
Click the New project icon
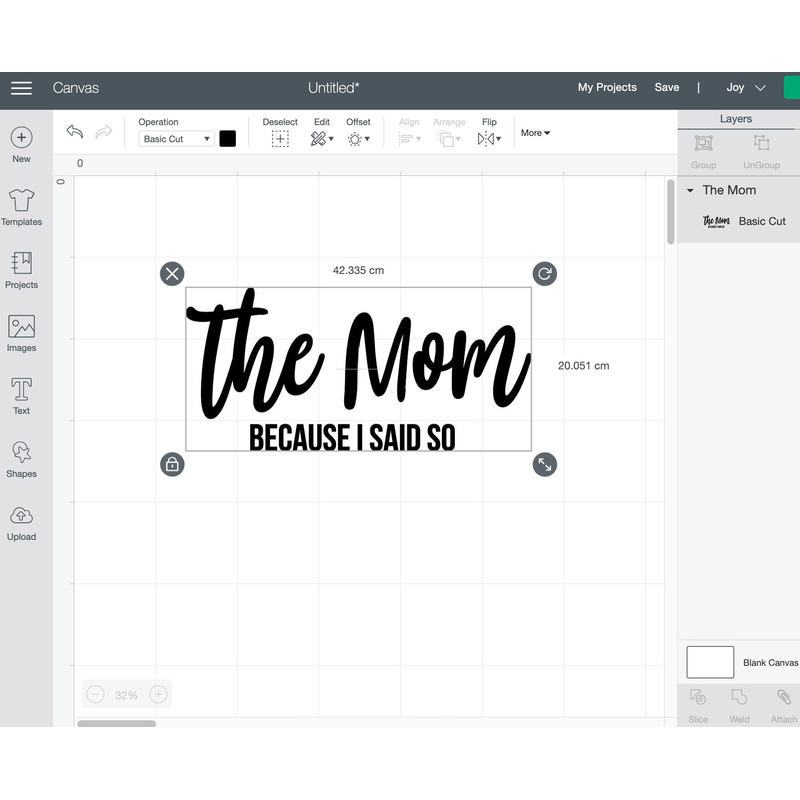coord(21,138)
